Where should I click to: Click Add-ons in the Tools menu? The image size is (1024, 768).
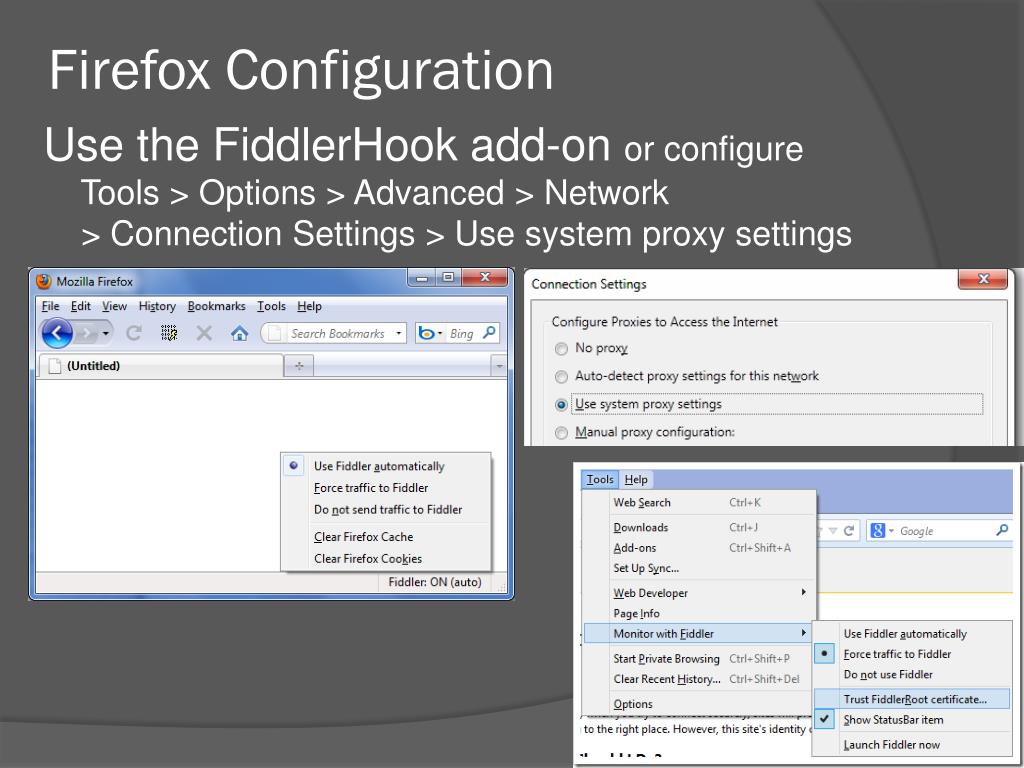[699, 548]
